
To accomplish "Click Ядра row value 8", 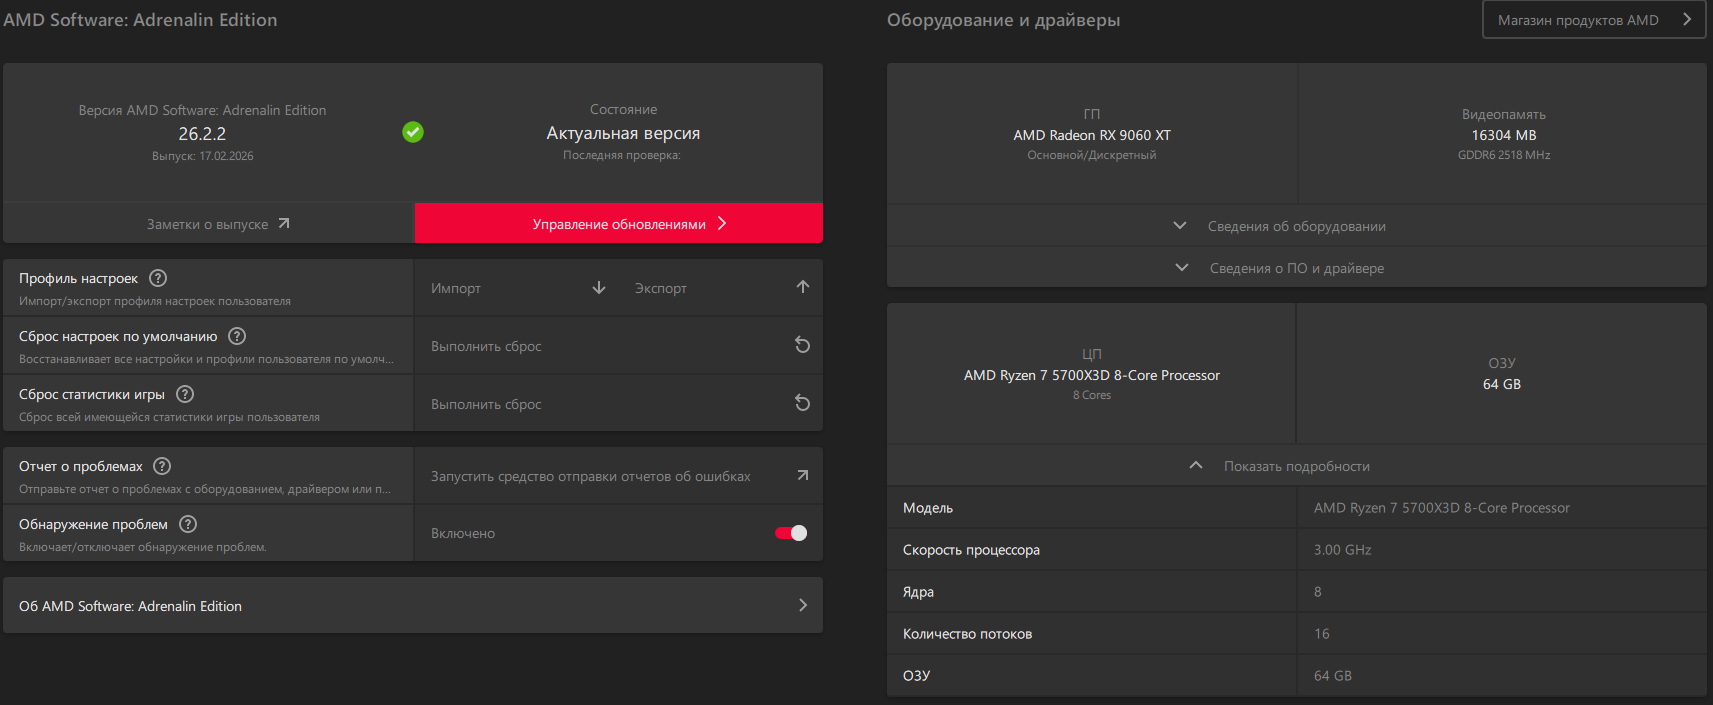I will (x=1318, y=592).
